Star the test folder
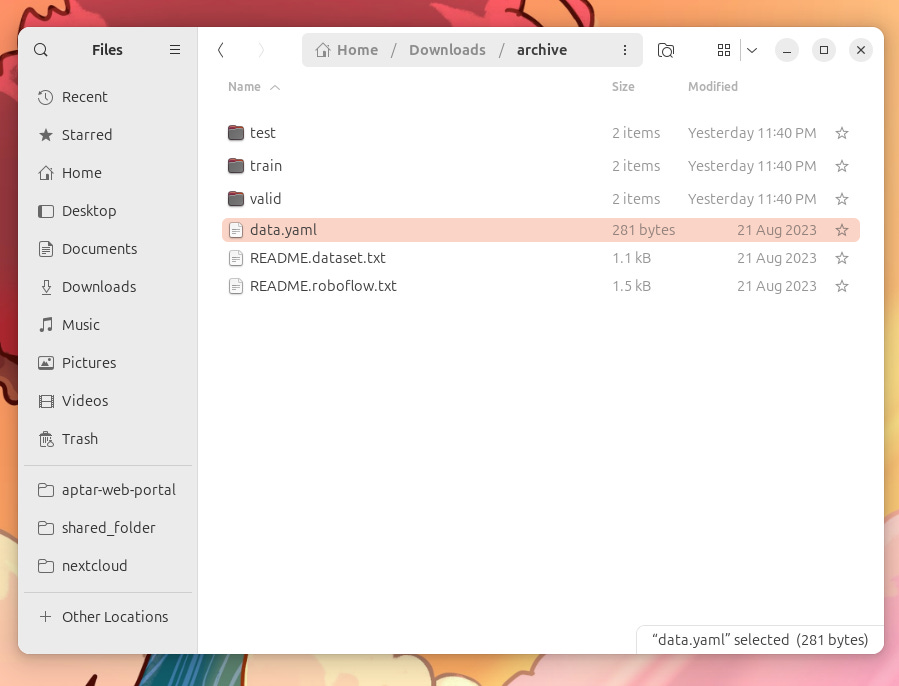 point(841,132)
